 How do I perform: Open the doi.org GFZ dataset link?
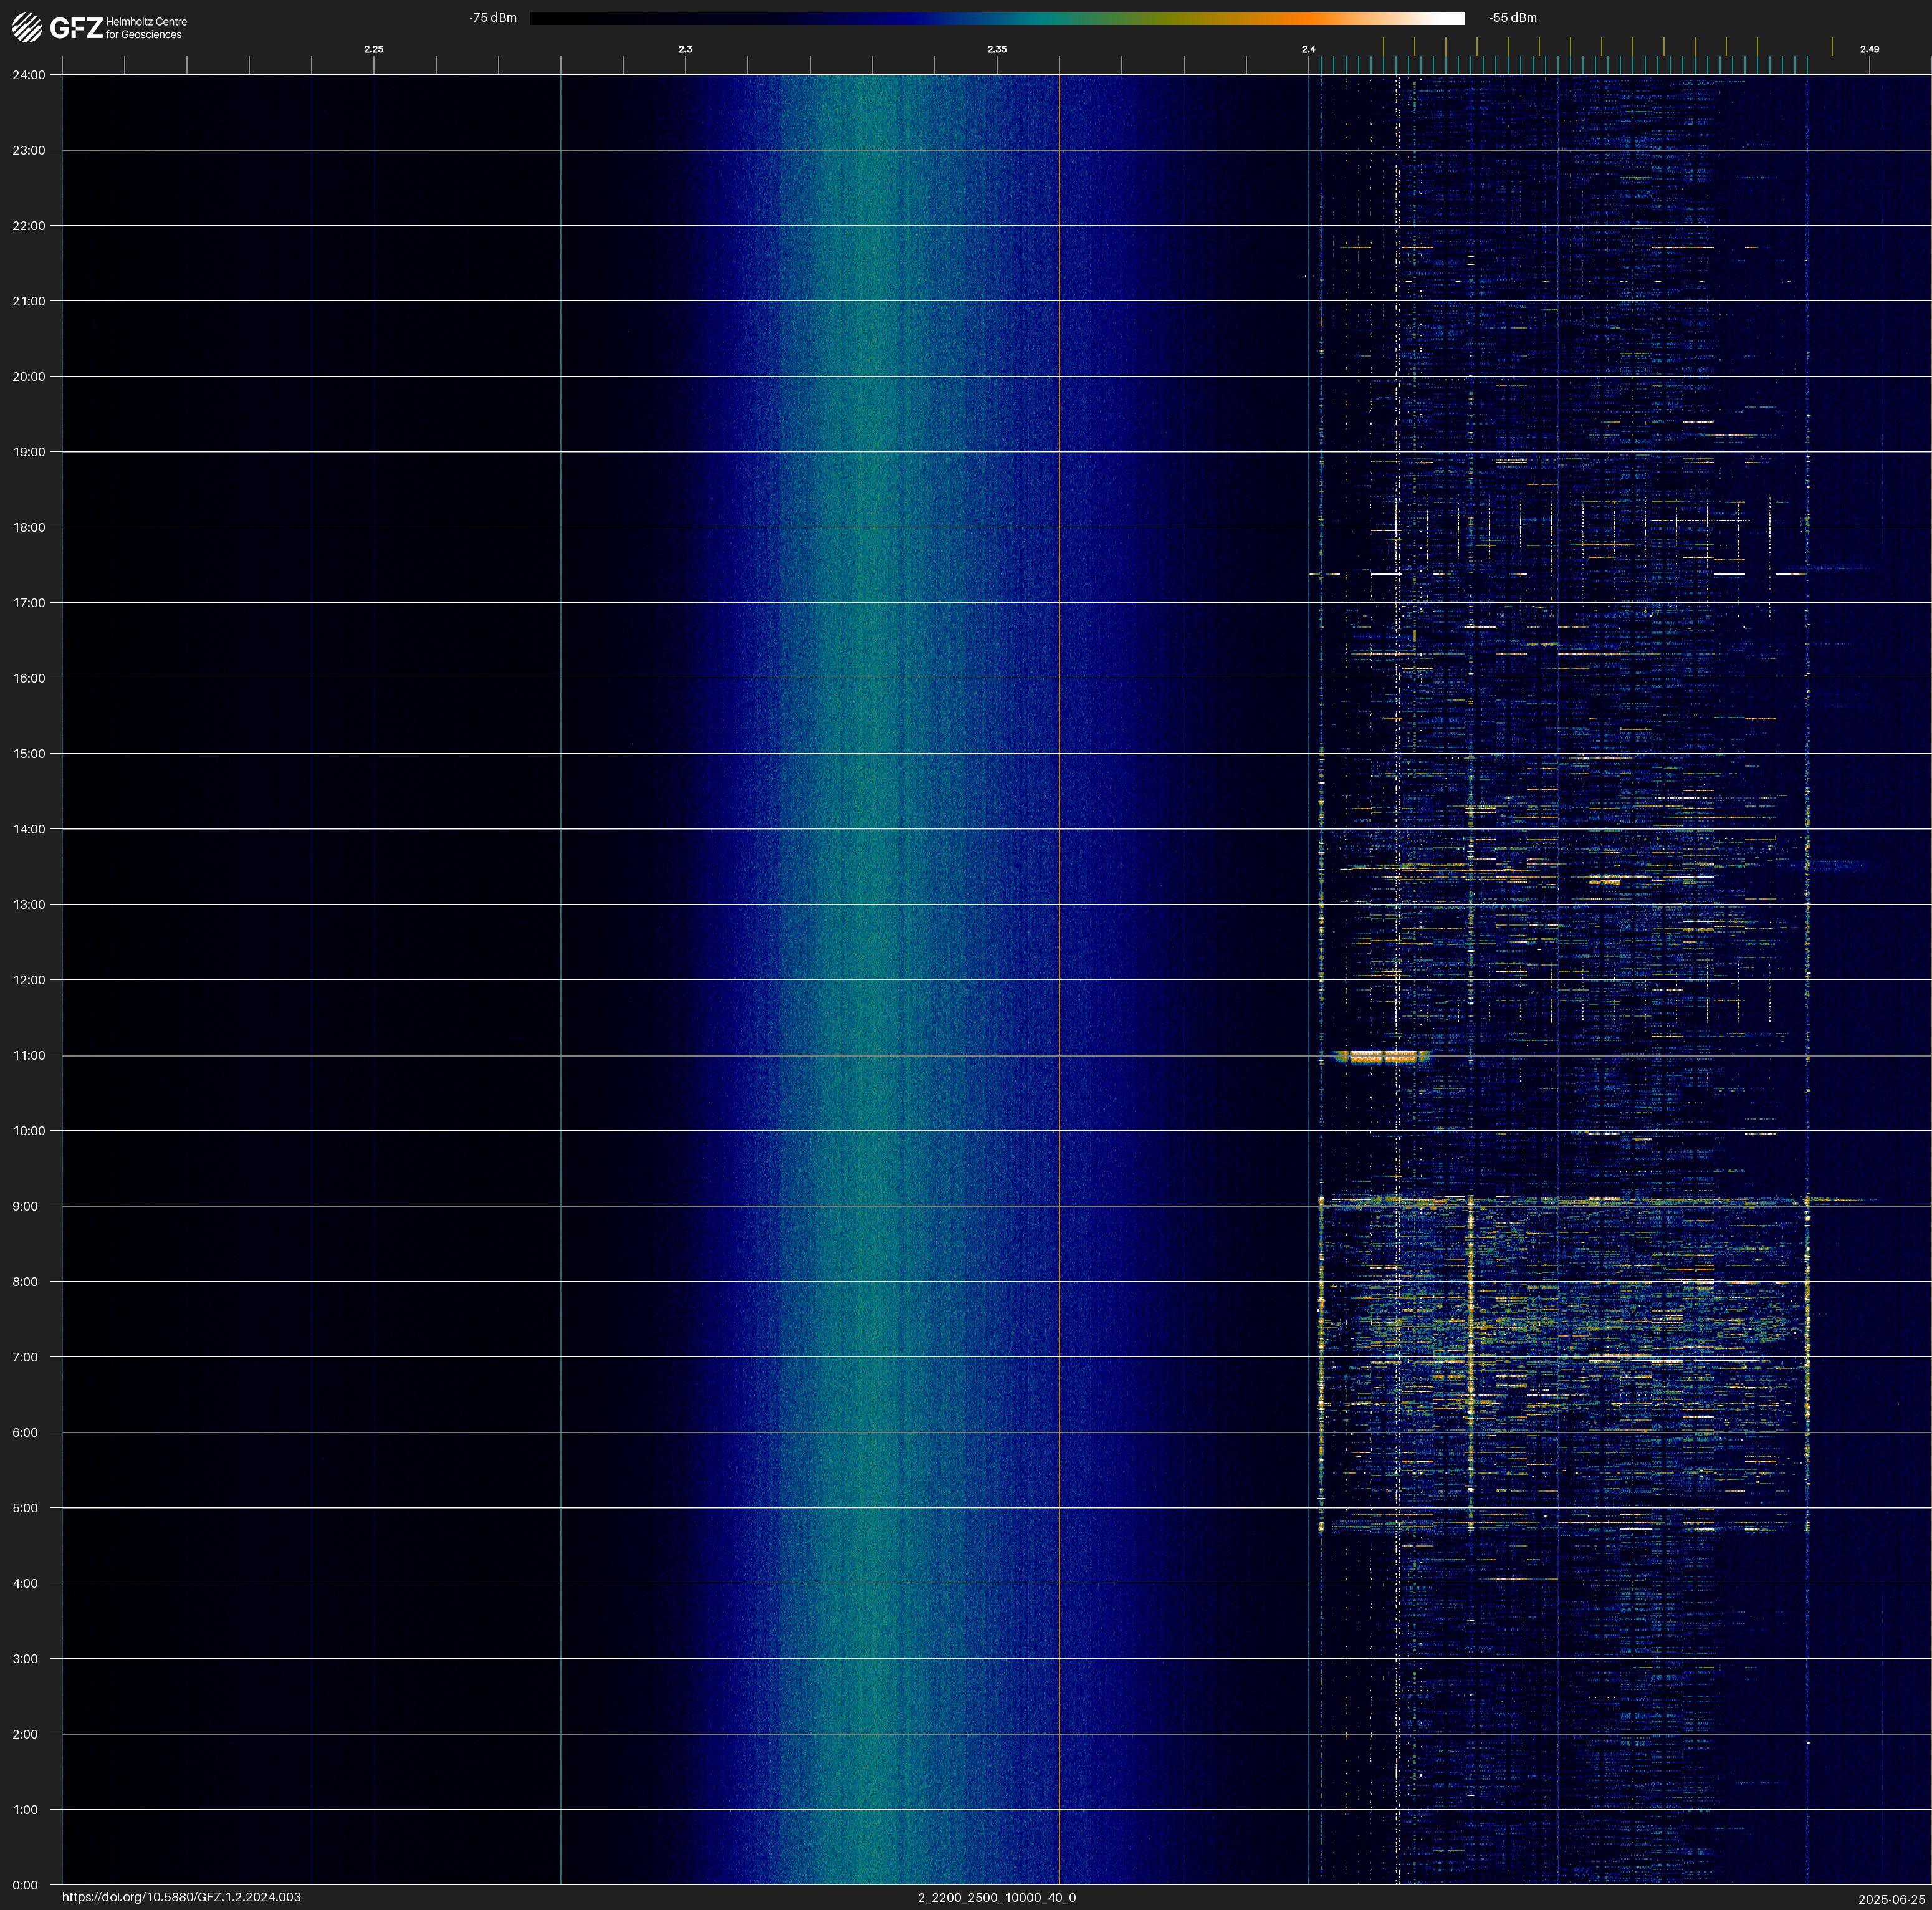click(x=181, y=1897)
